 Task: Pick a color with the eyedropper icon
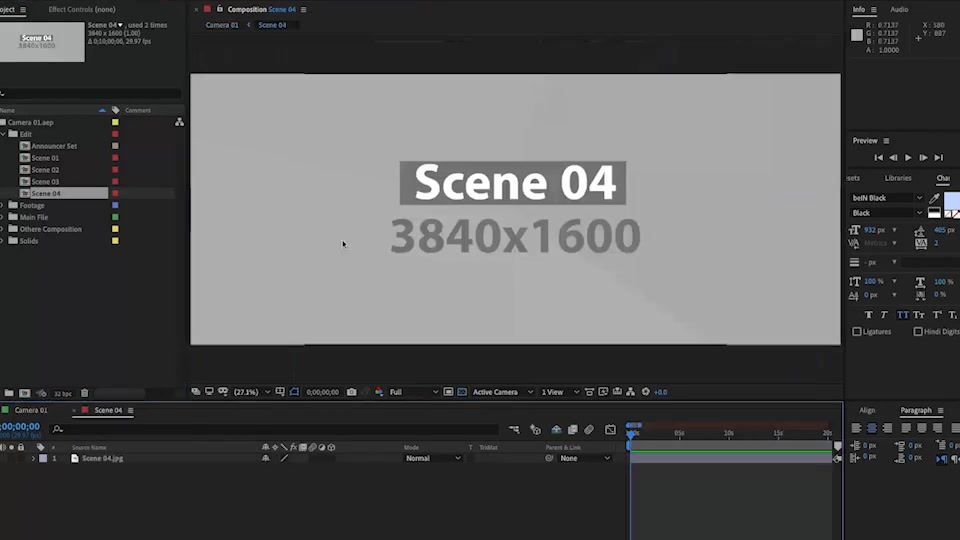pos(934,198)
